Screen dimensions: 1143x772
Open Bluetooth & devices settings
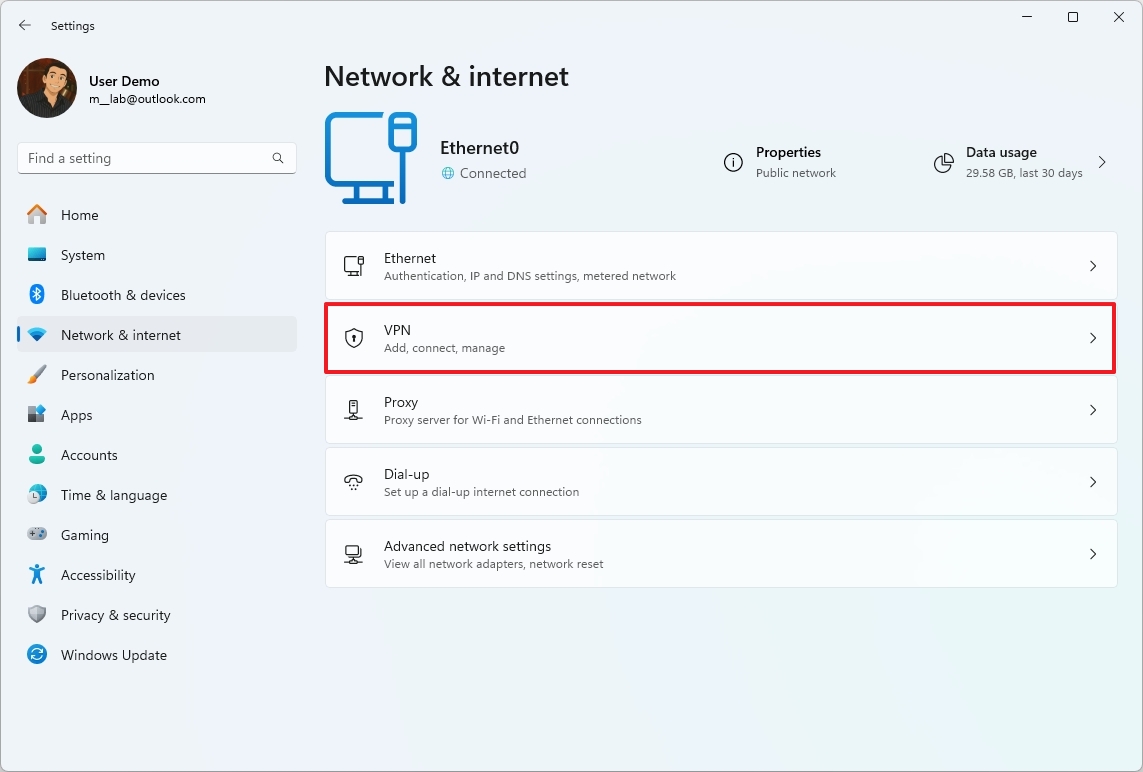(x=122, y=295)
